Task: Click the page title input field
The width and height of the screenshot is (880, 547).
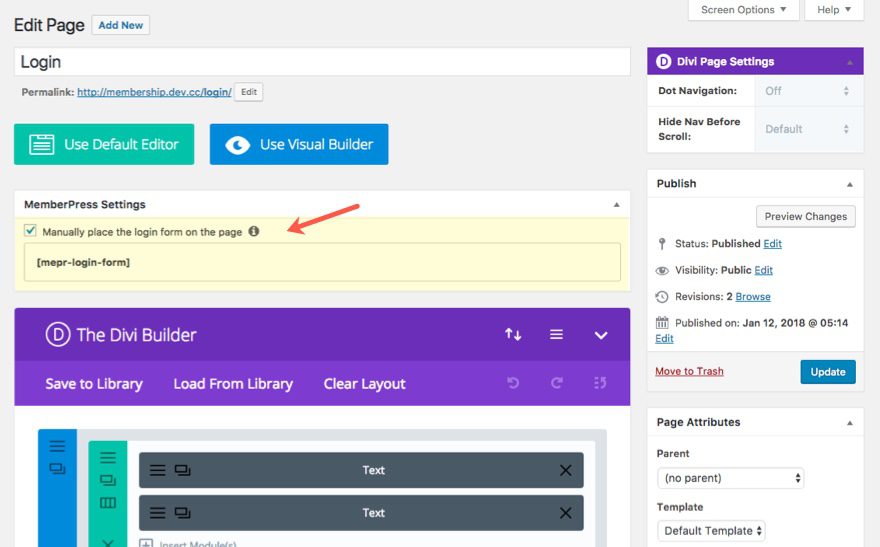Action: (x=322, y=62)
